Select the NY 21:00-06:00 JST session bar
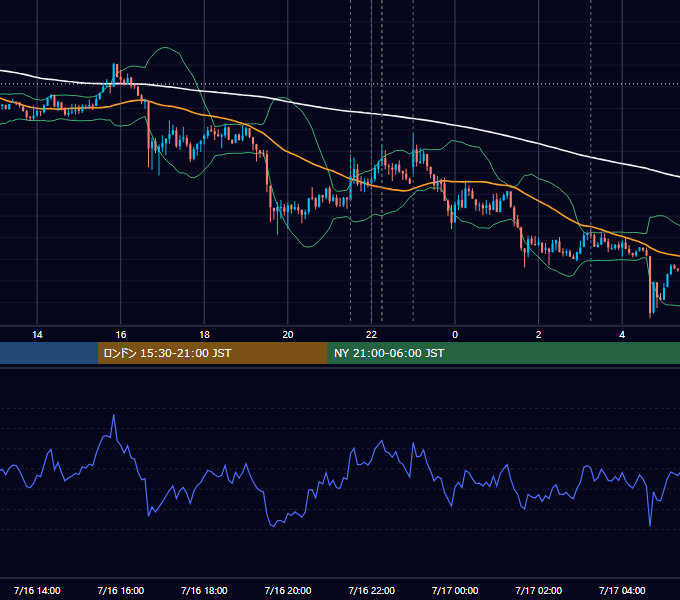This screenshot has height=600, width=680. click(503, 353)
